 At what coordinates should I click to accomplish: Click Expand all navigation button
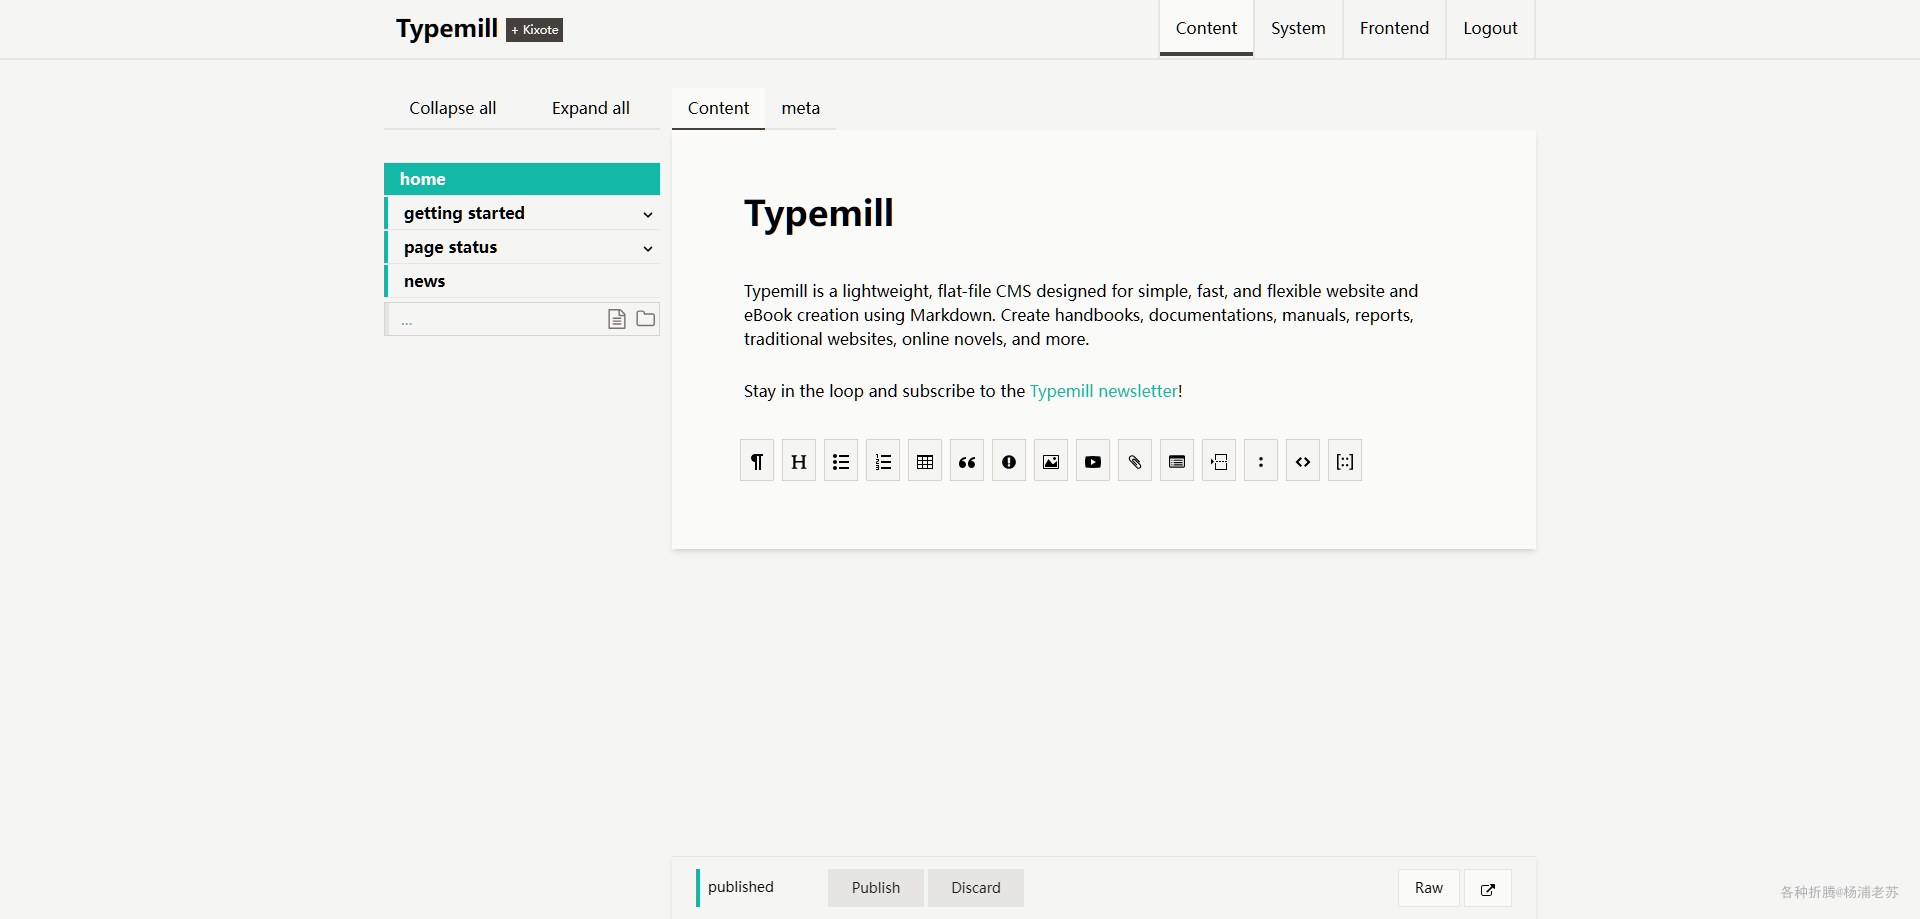[591, 108]
